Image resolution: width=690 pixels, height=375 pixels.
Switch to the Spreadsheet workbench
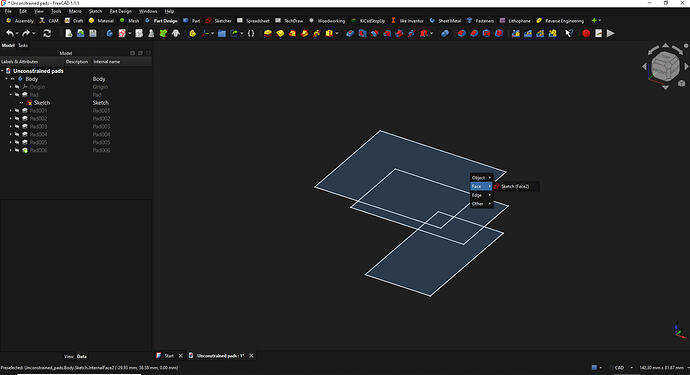tap(253, 21)
